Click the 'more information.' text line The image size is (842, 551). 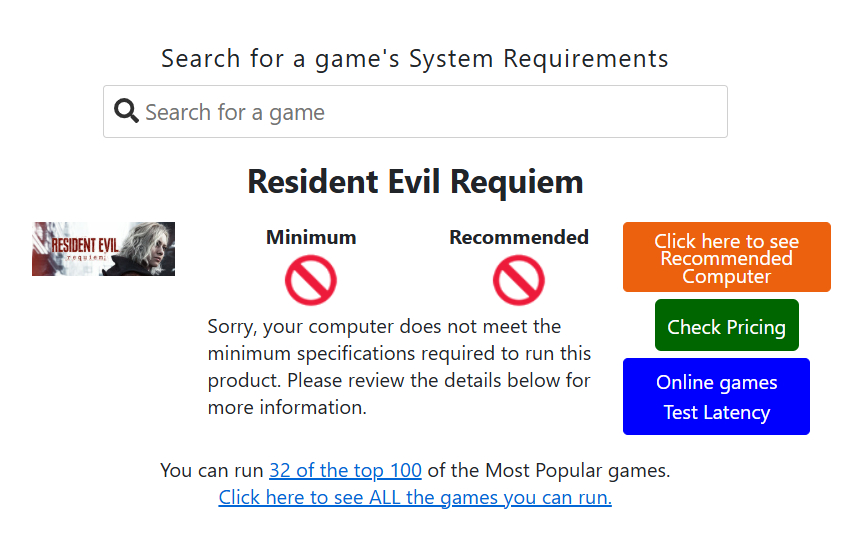(x=287, y=407)
